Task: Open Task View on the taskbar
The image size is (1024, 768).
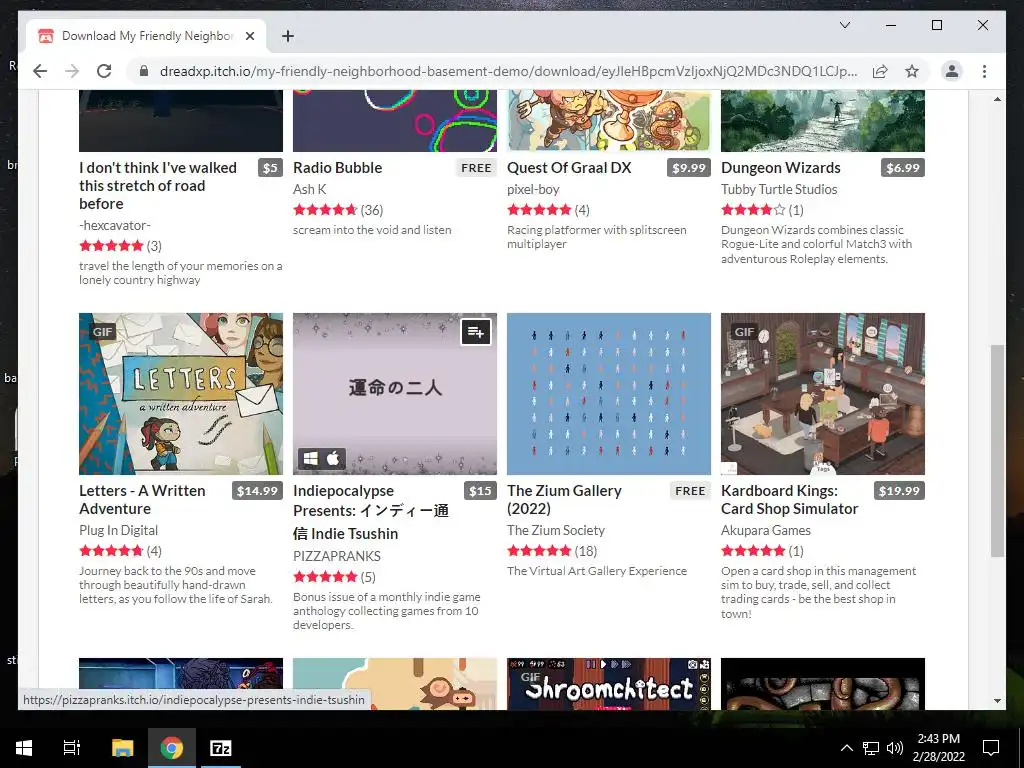Action: (x=71, y=748)
